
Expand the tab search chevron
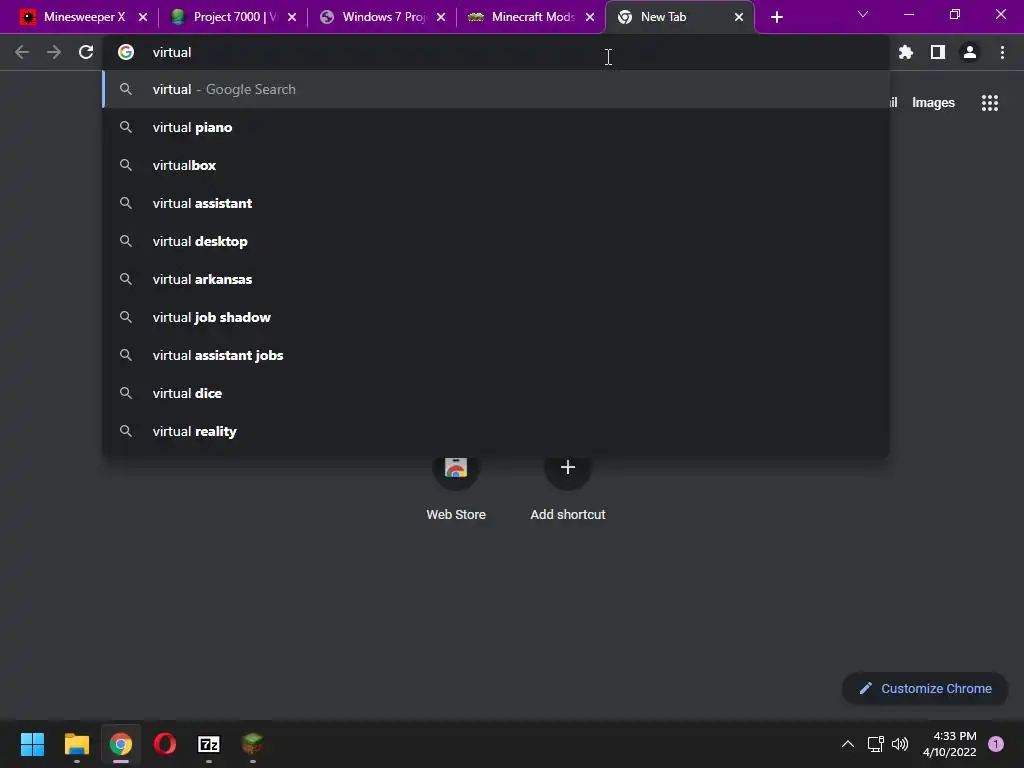863,14
